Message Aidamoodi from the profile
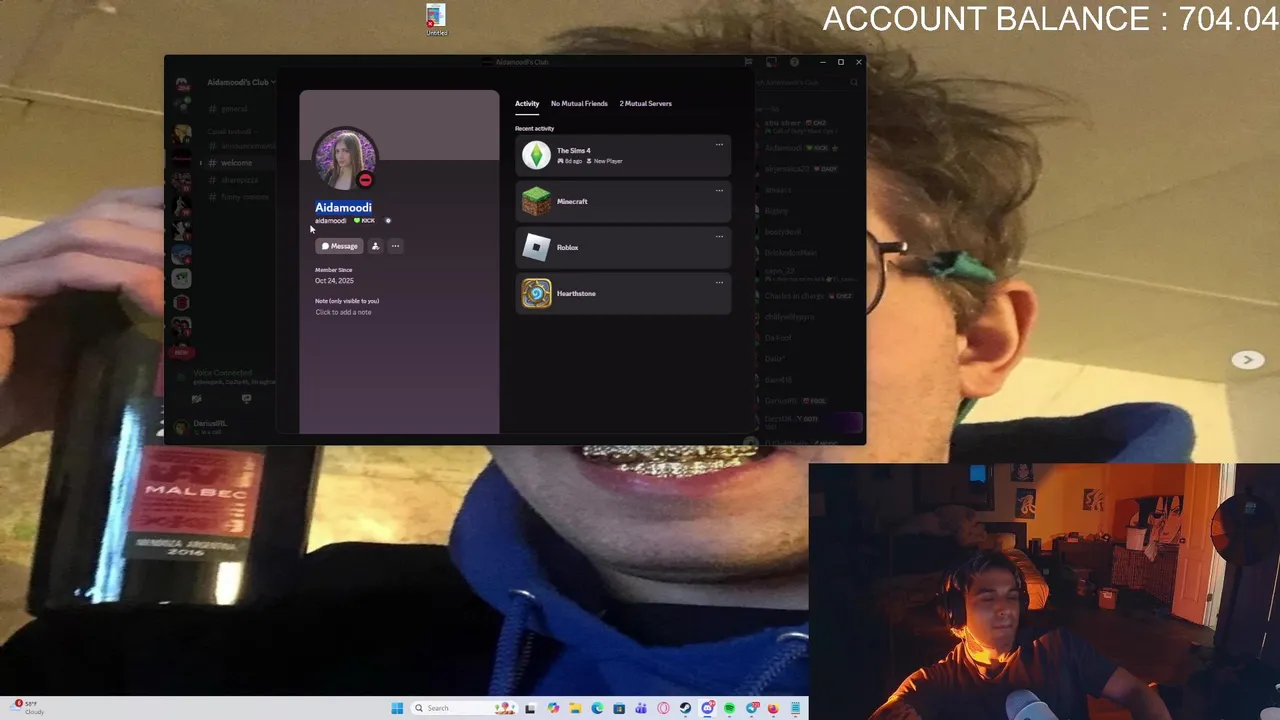 [339, 246]
